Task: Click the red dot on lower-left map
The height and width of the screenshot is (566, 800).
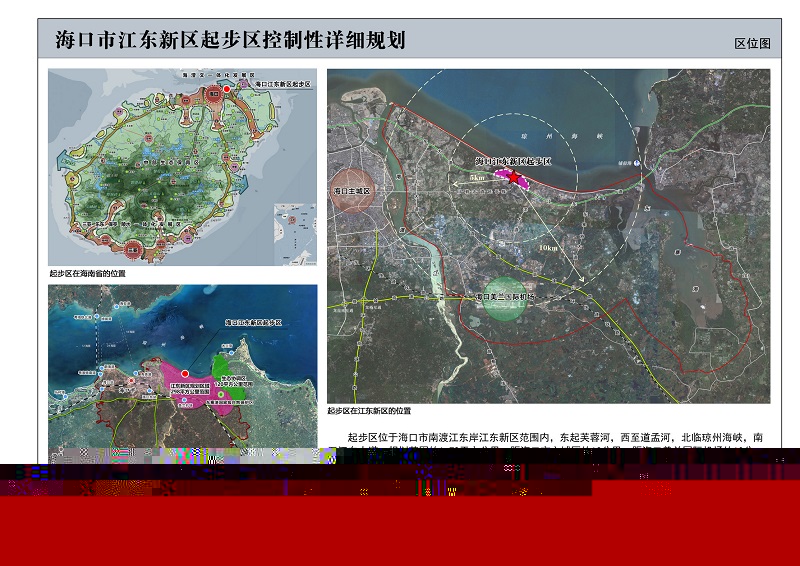Action: click(x=184, y=373)
